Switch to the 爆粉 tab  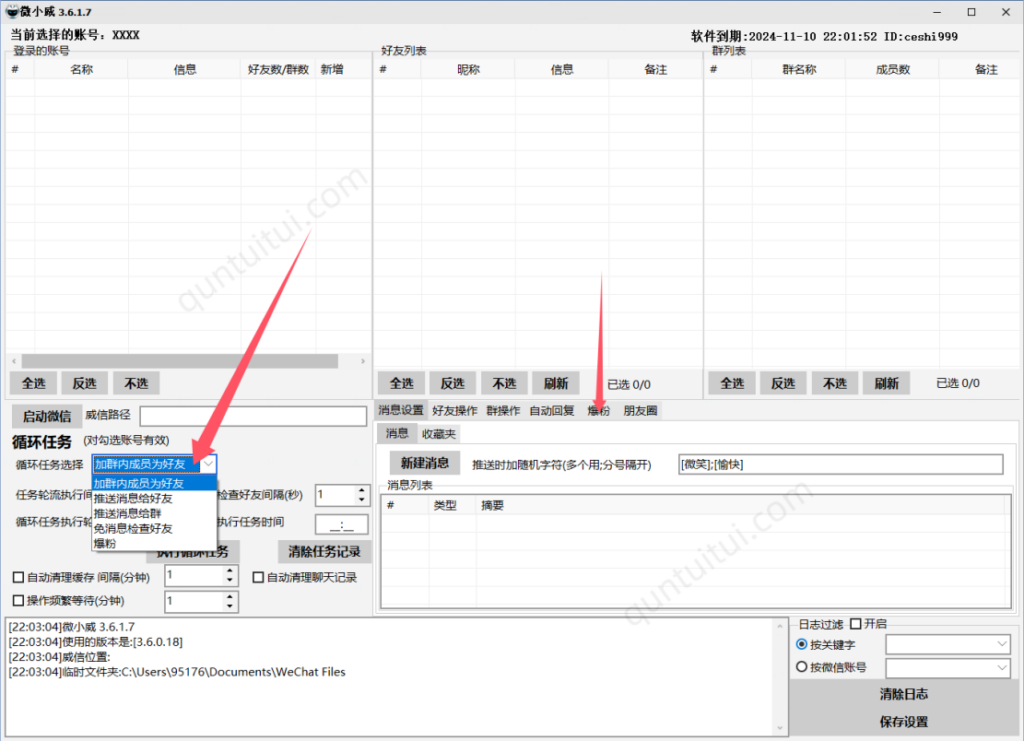point(598,410)
